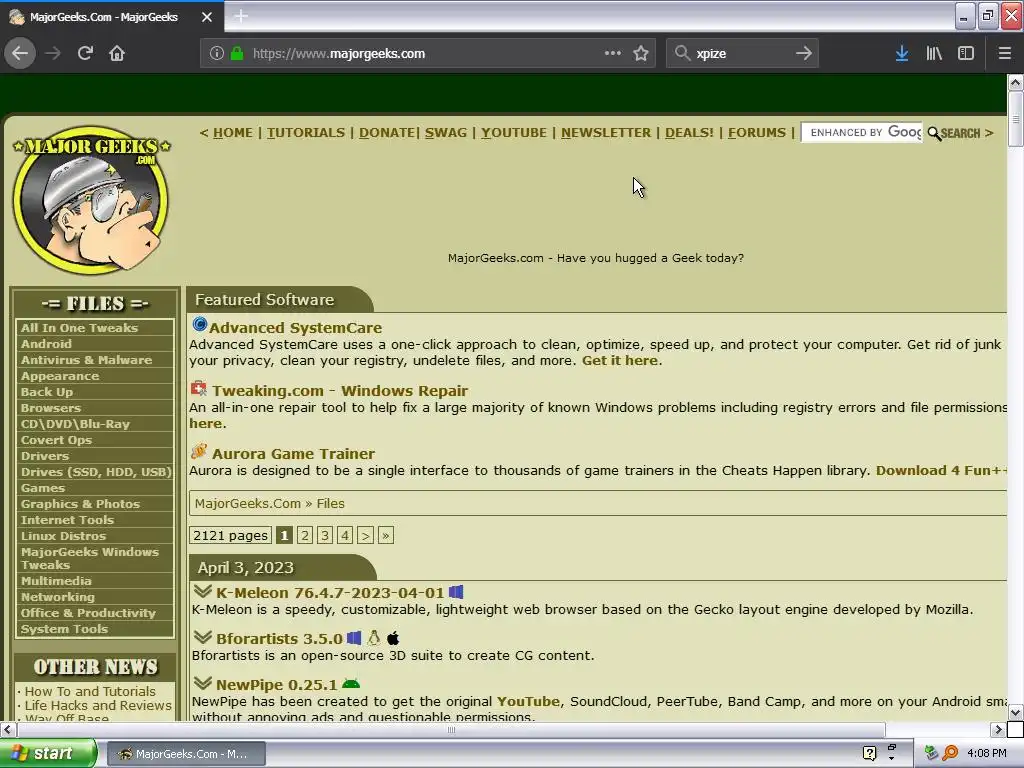The width and height of the screenshot is (1024, 768).
Task: Go to page 2 of the file listing
Action: 304,536
